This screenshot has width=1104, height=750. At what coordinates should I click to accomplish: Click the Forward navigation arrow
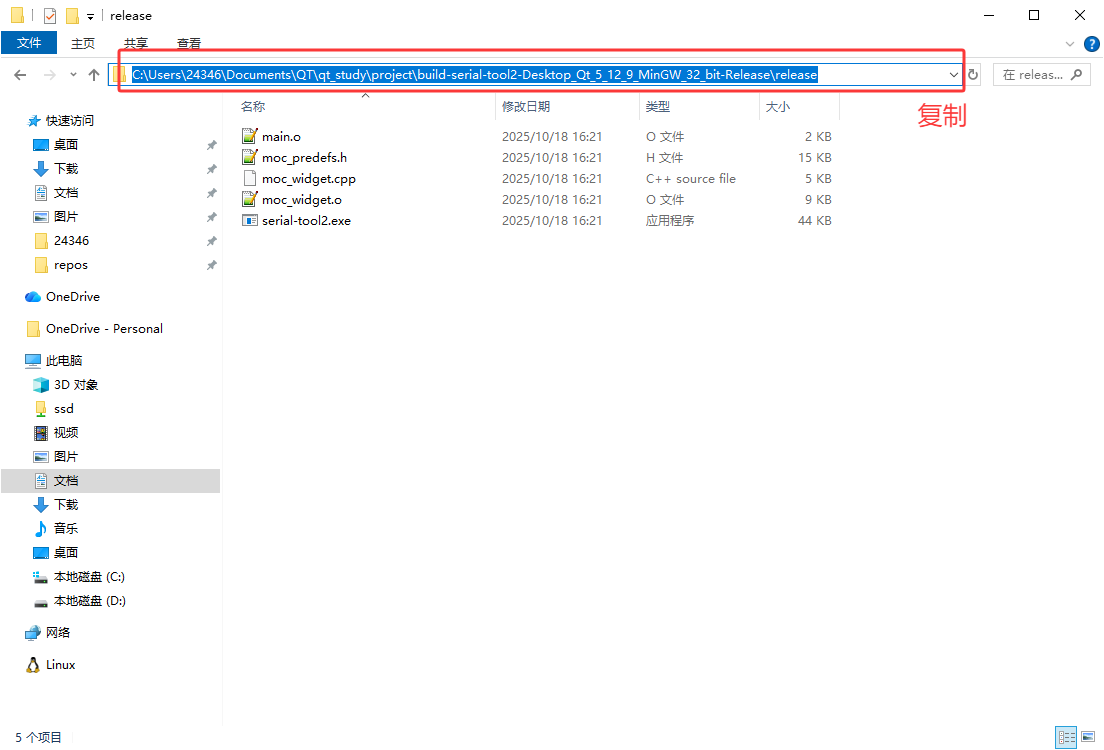49,75
